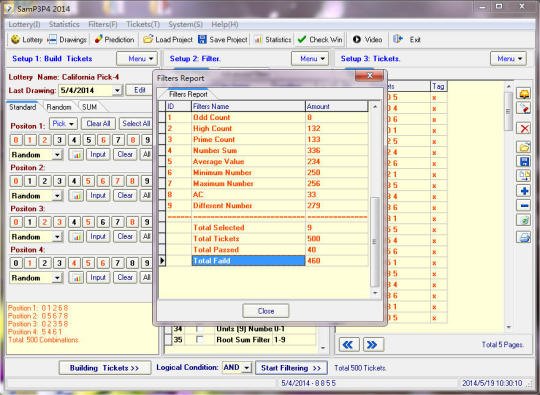Close the Filters Report dialog with Close button
This screenshot has width=540, height=395.
(x=266, y=311)
